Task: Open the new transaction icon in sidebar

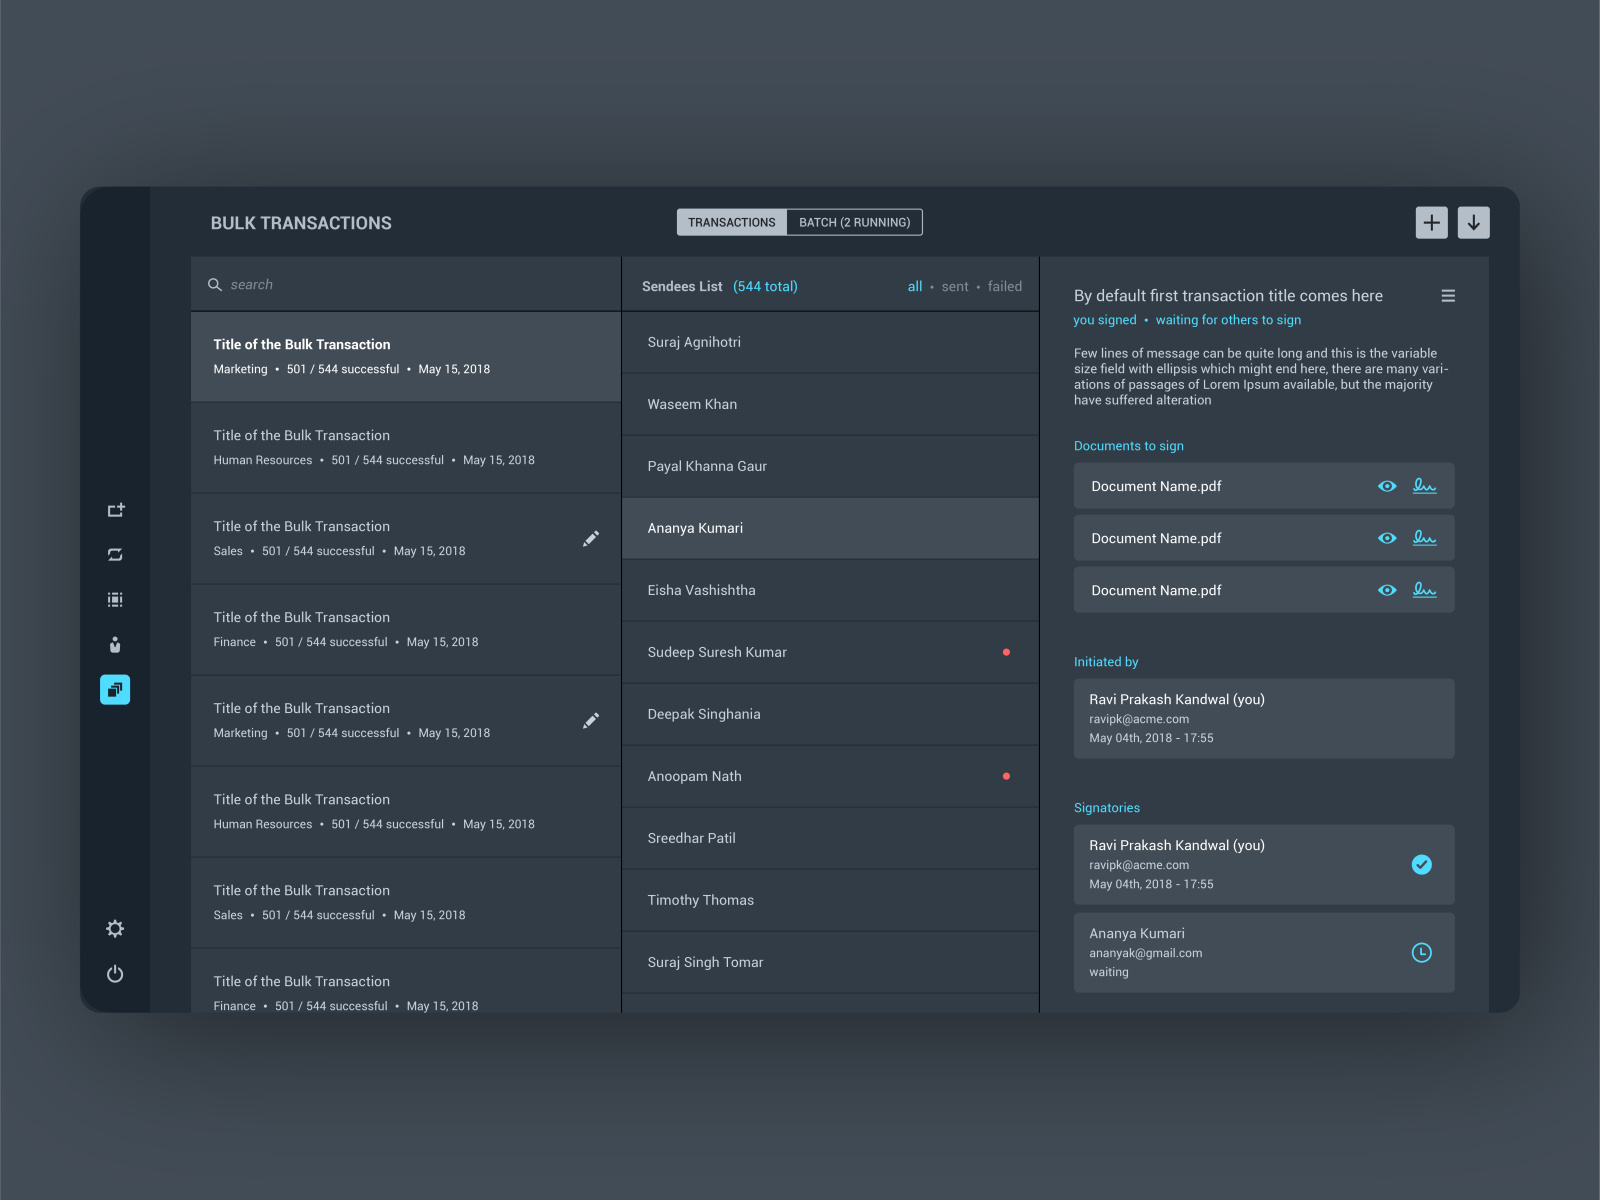Action: 115,510
